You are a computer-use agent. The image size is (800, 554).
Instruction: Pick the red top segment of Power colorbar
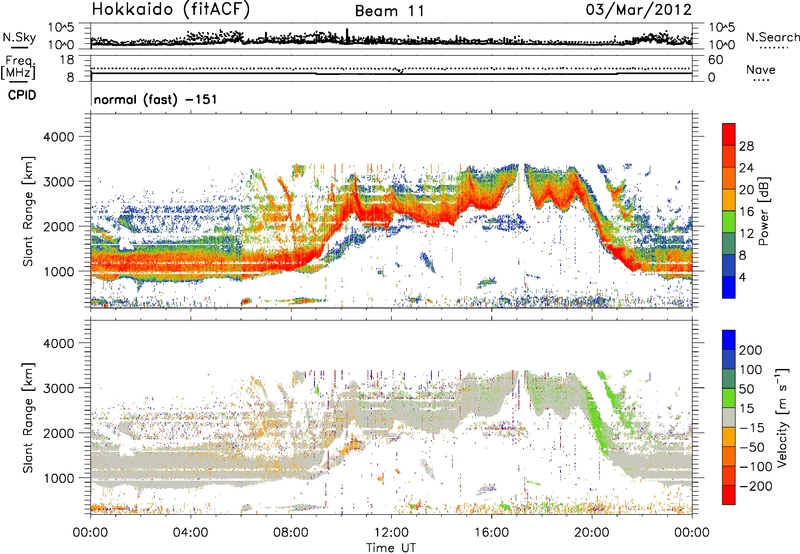pos(729,134)
